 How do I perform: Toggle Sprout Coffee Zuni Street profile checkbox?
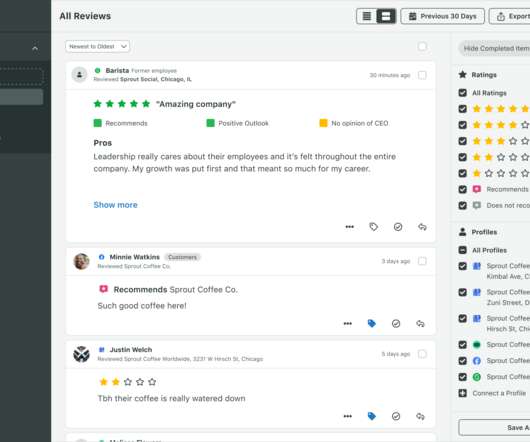coord(462,292)
